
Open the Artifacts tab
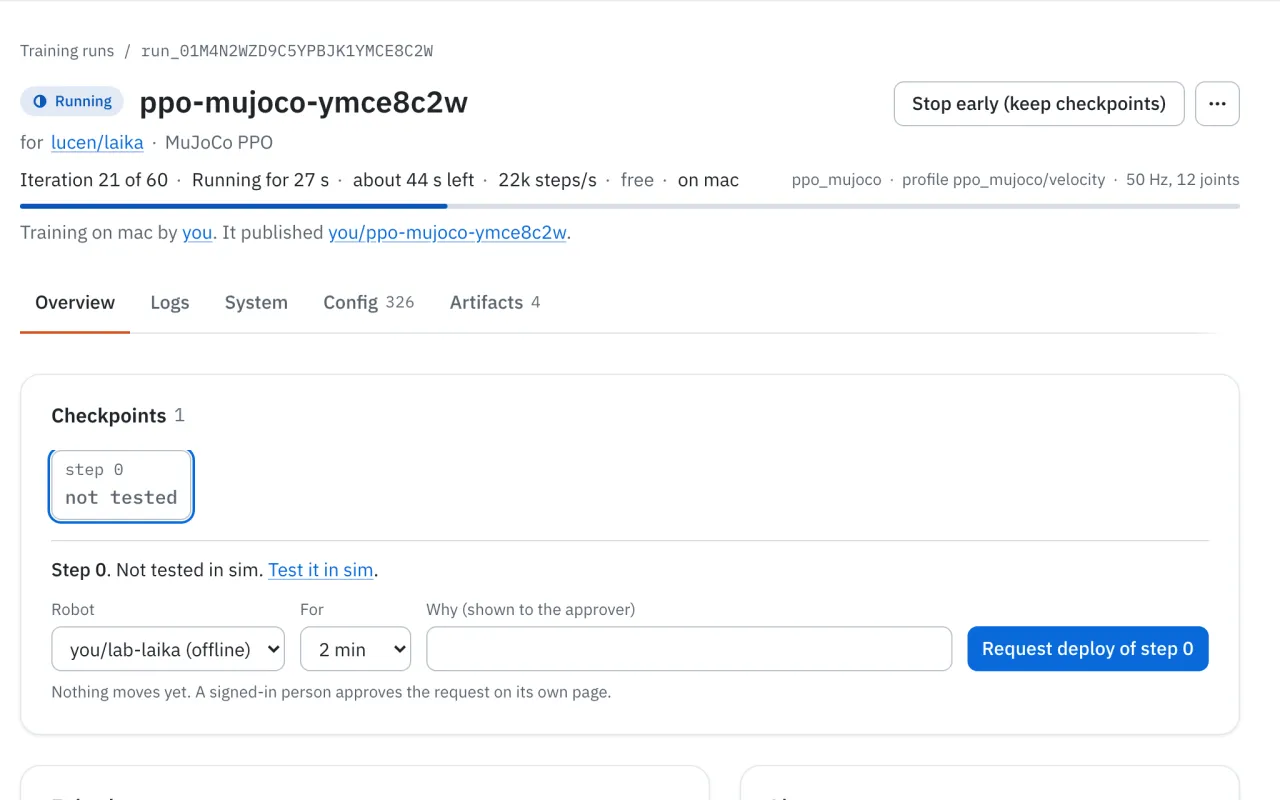[x=495, y=302]
